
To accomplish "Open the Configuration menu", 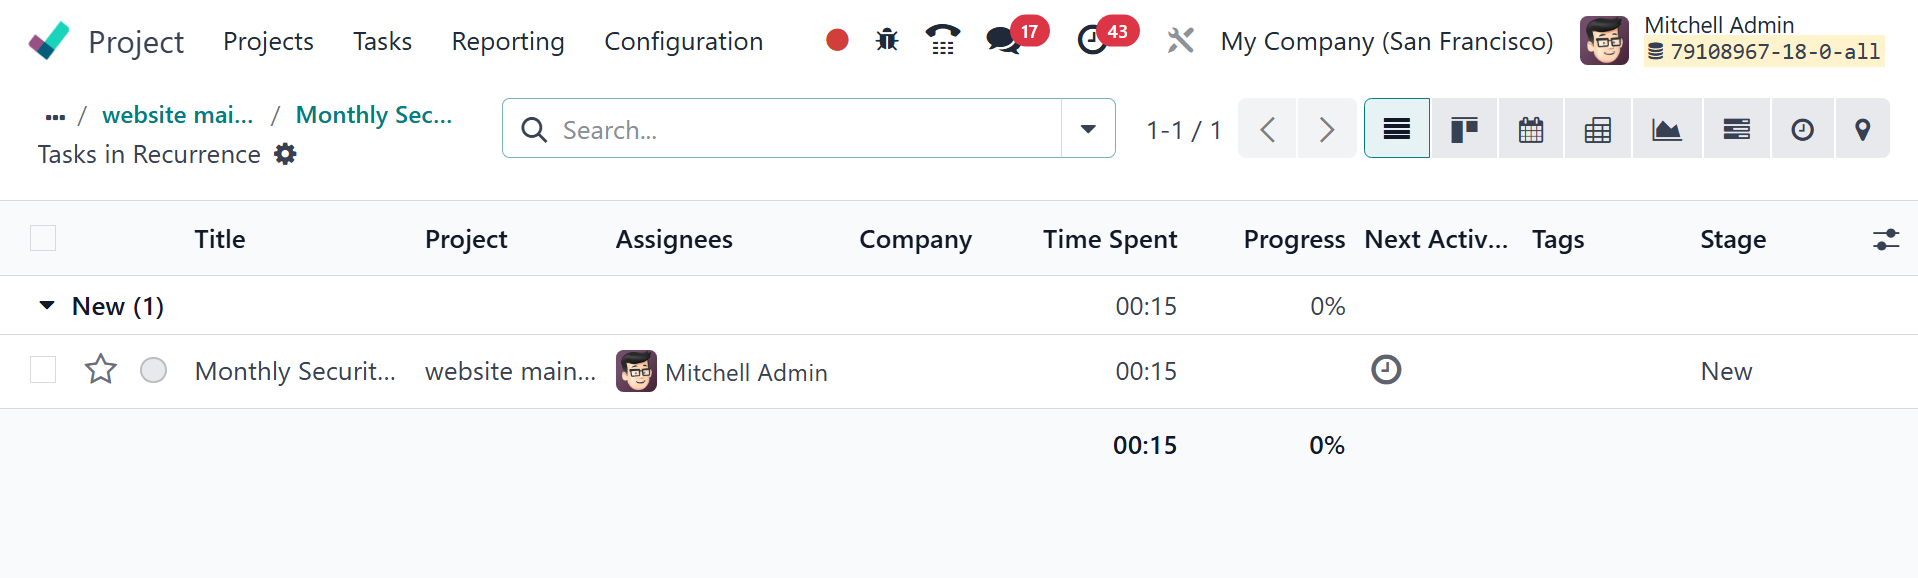I will [683, 41].
